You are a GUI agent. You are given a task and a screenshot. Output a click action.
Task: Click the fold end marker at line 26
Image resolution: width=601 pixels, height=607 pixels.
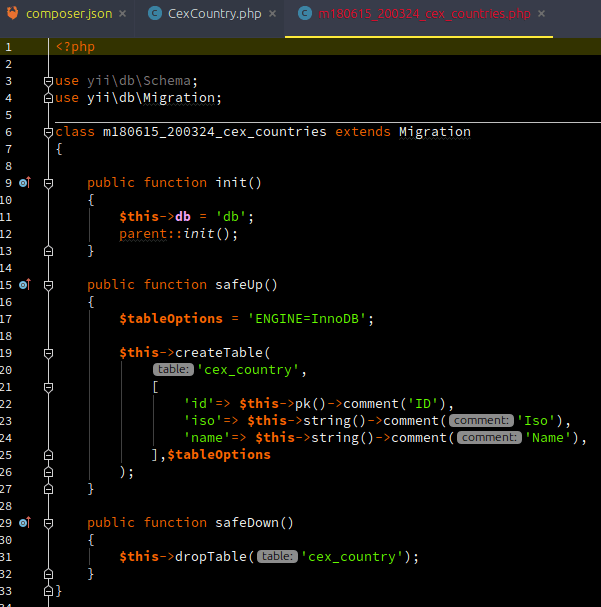[48, 472]
